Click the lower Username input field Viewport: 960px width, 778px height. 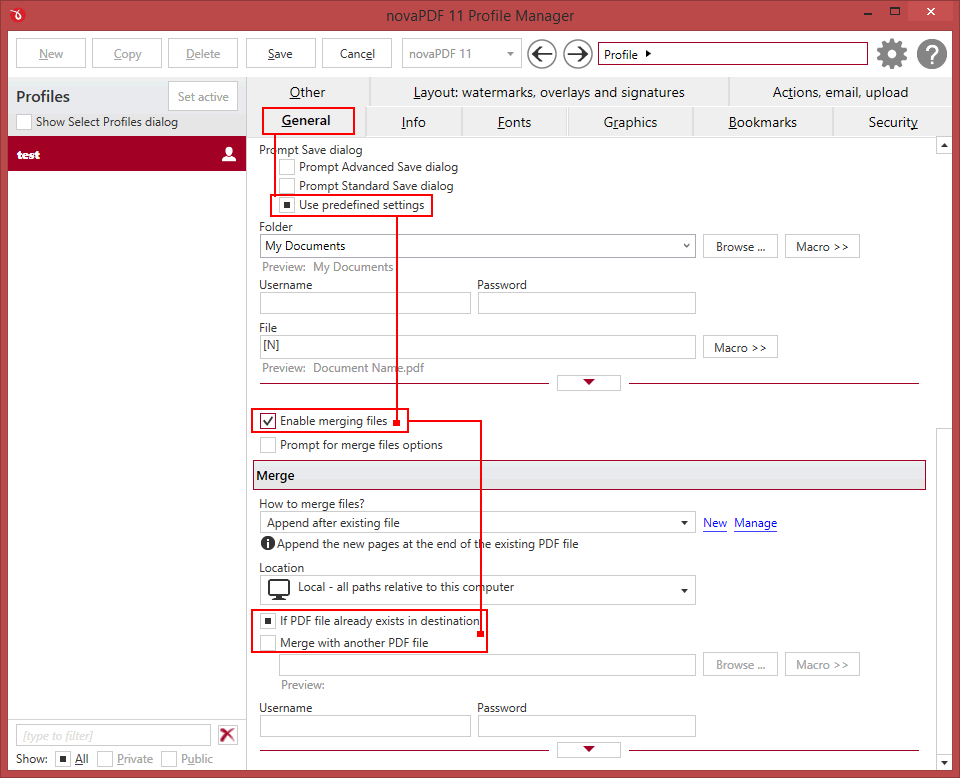pos(366,726)
